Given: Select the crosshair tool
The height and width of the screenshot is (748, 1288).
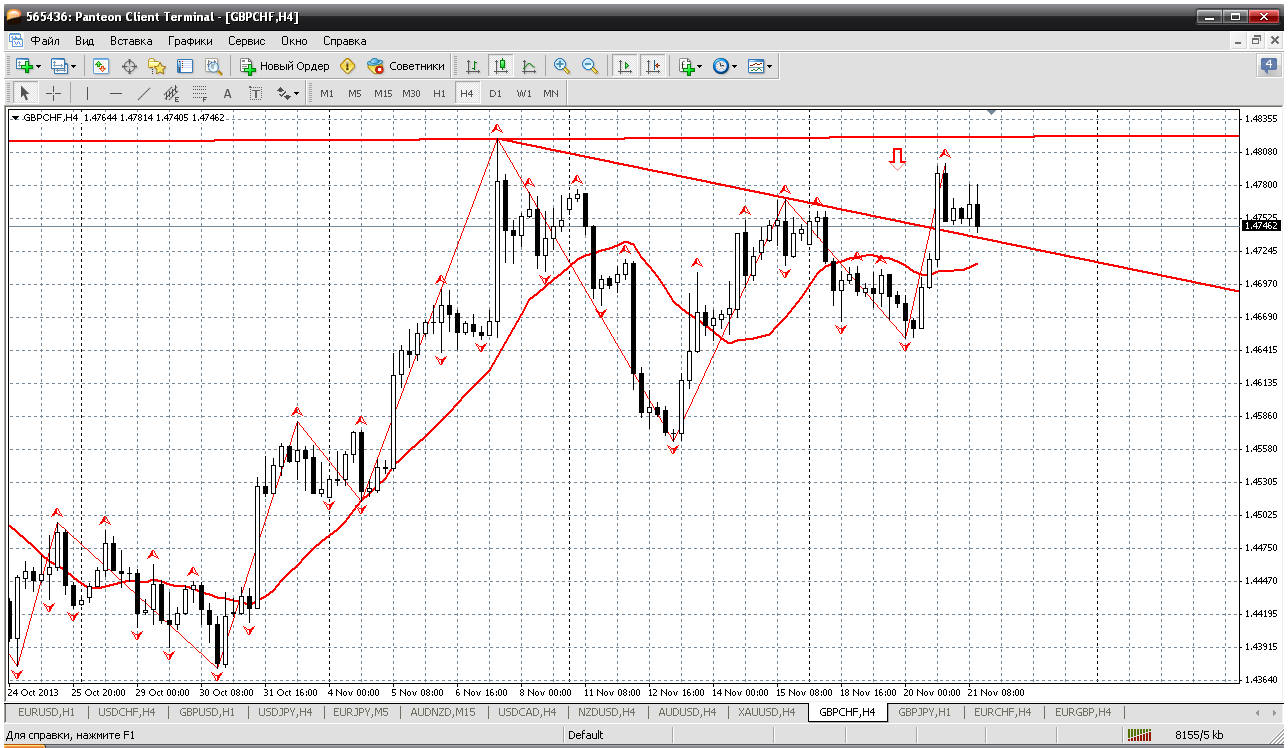Looking at the screenshot, I should pyautogui.click(x=53, y=93).
